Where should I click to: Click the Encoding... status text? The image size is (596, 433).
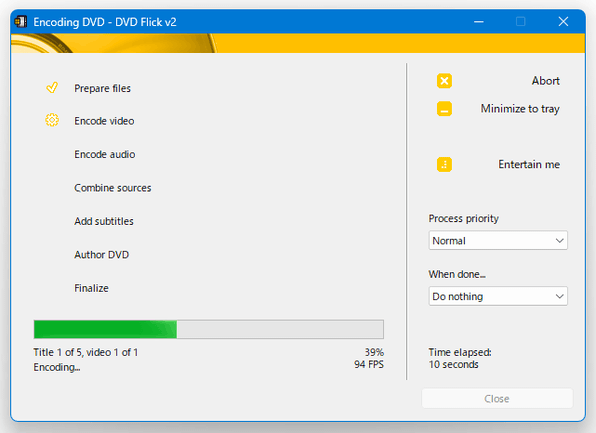coord(57,367)
